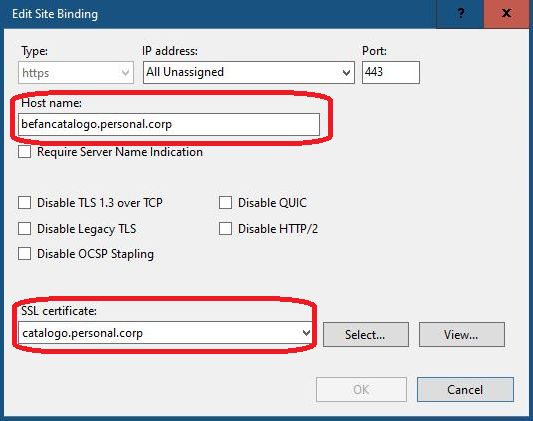Check the Disable QUIC box
This screenshot has width=533, height=421.
tap(225, 203)
